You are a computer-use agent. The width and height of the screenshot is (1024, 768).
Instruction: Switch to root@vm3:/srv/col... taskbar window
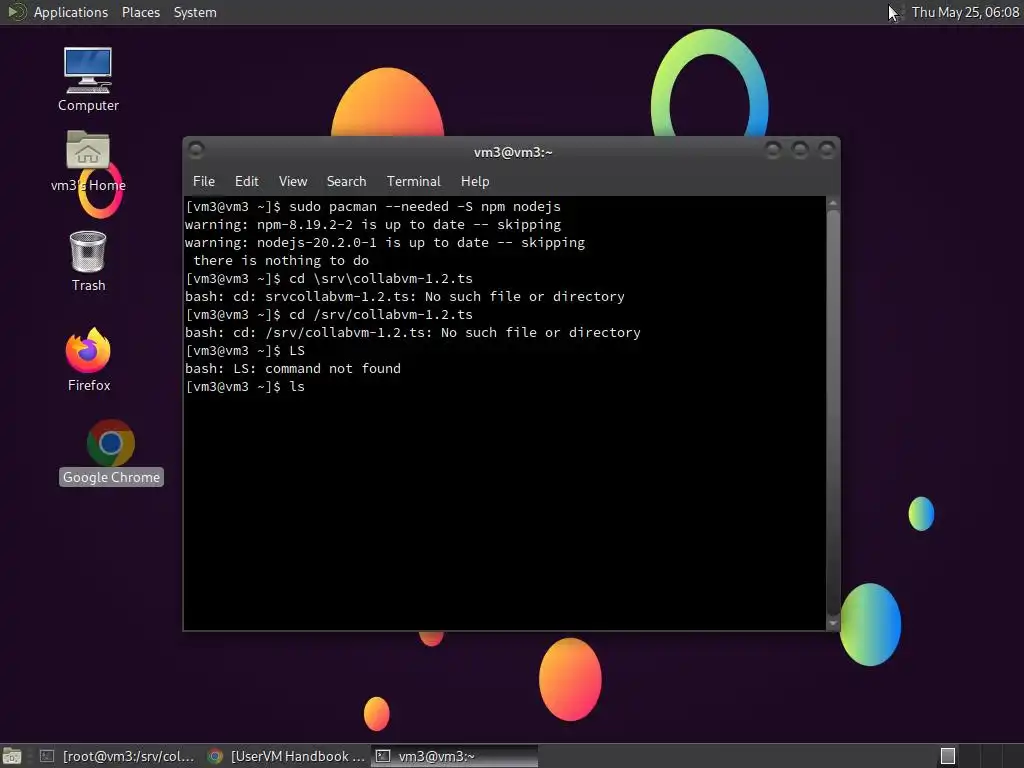(x=118, y=756)
